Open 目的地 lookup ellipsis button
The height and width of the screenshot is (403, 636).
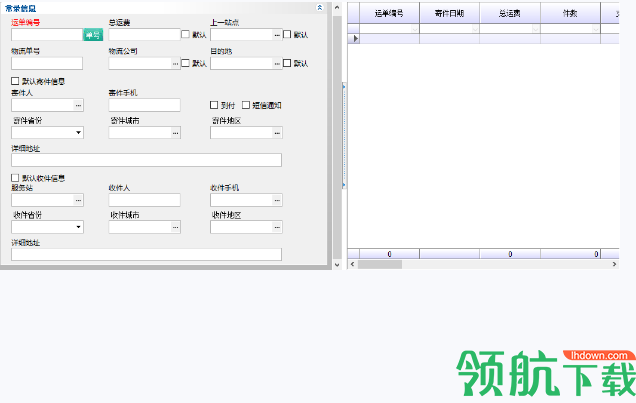point(277,63)
